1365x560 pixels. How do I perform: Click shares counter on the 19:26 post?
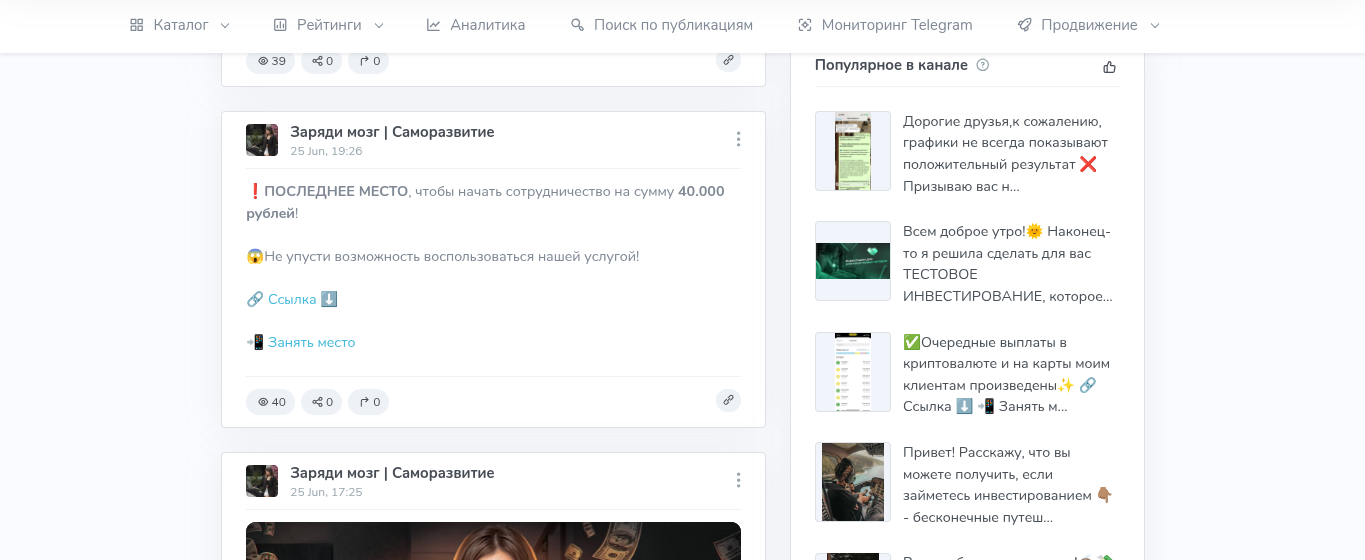(322, 402)
